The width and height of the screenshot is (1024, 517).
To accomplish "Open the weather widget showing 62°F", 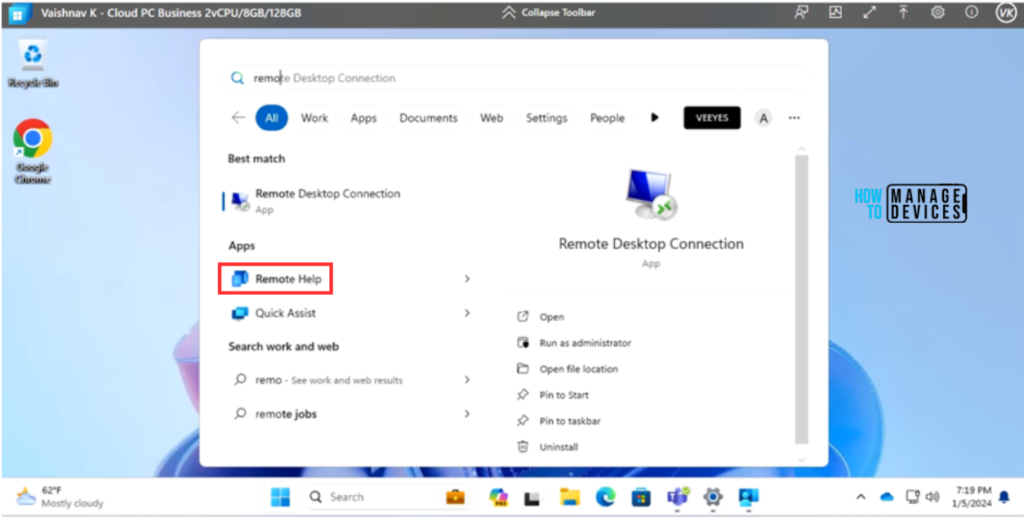I will click(60, 497).
